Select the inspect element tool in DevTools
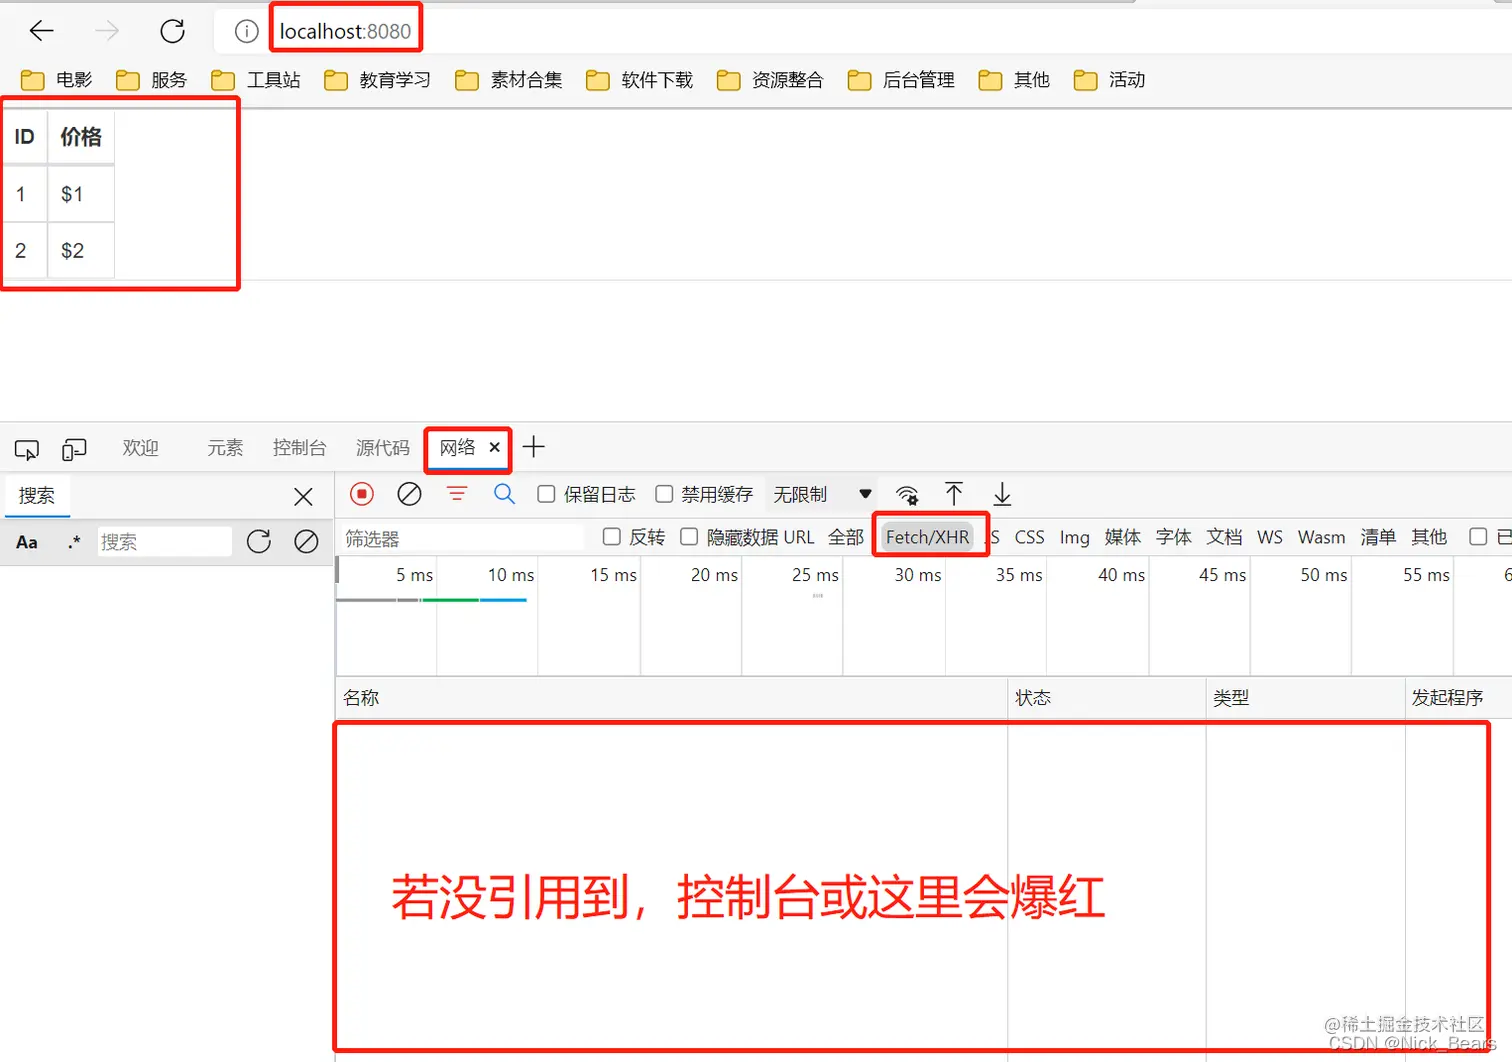The height and width of the screenshot is (1062, 1512). 26,449
